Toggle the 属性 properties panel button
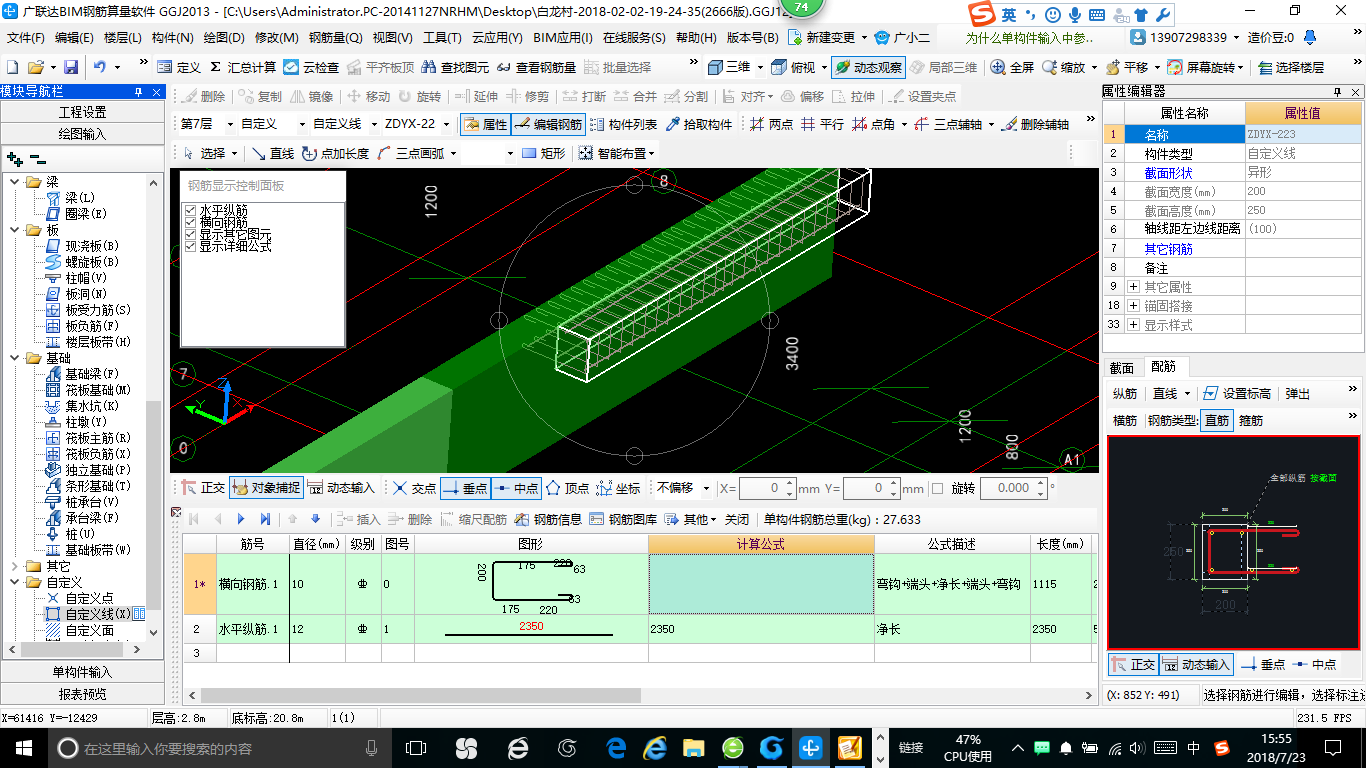 point(485,124)
